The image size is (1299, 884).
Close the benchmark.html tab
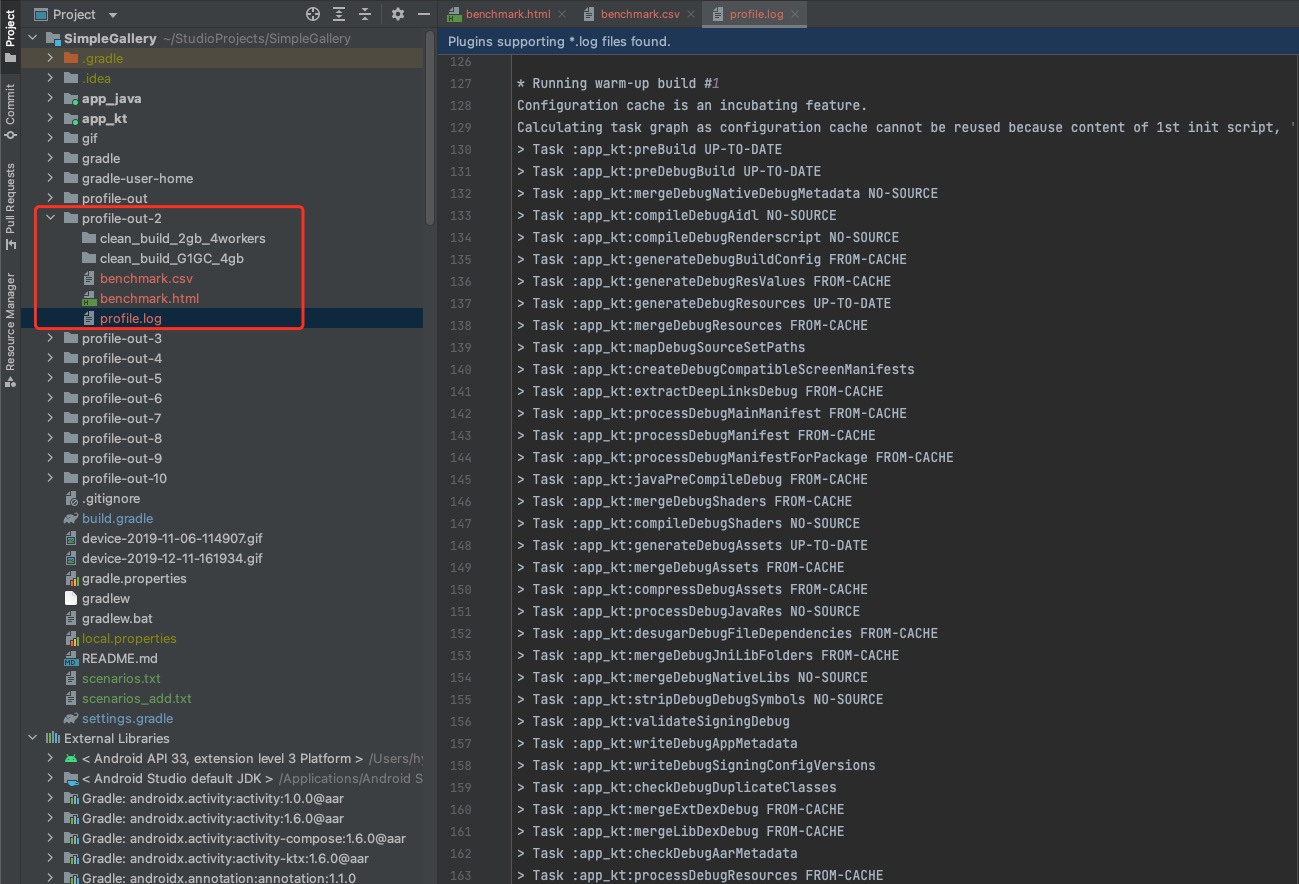pyautogui.click(x=561, y=14)
